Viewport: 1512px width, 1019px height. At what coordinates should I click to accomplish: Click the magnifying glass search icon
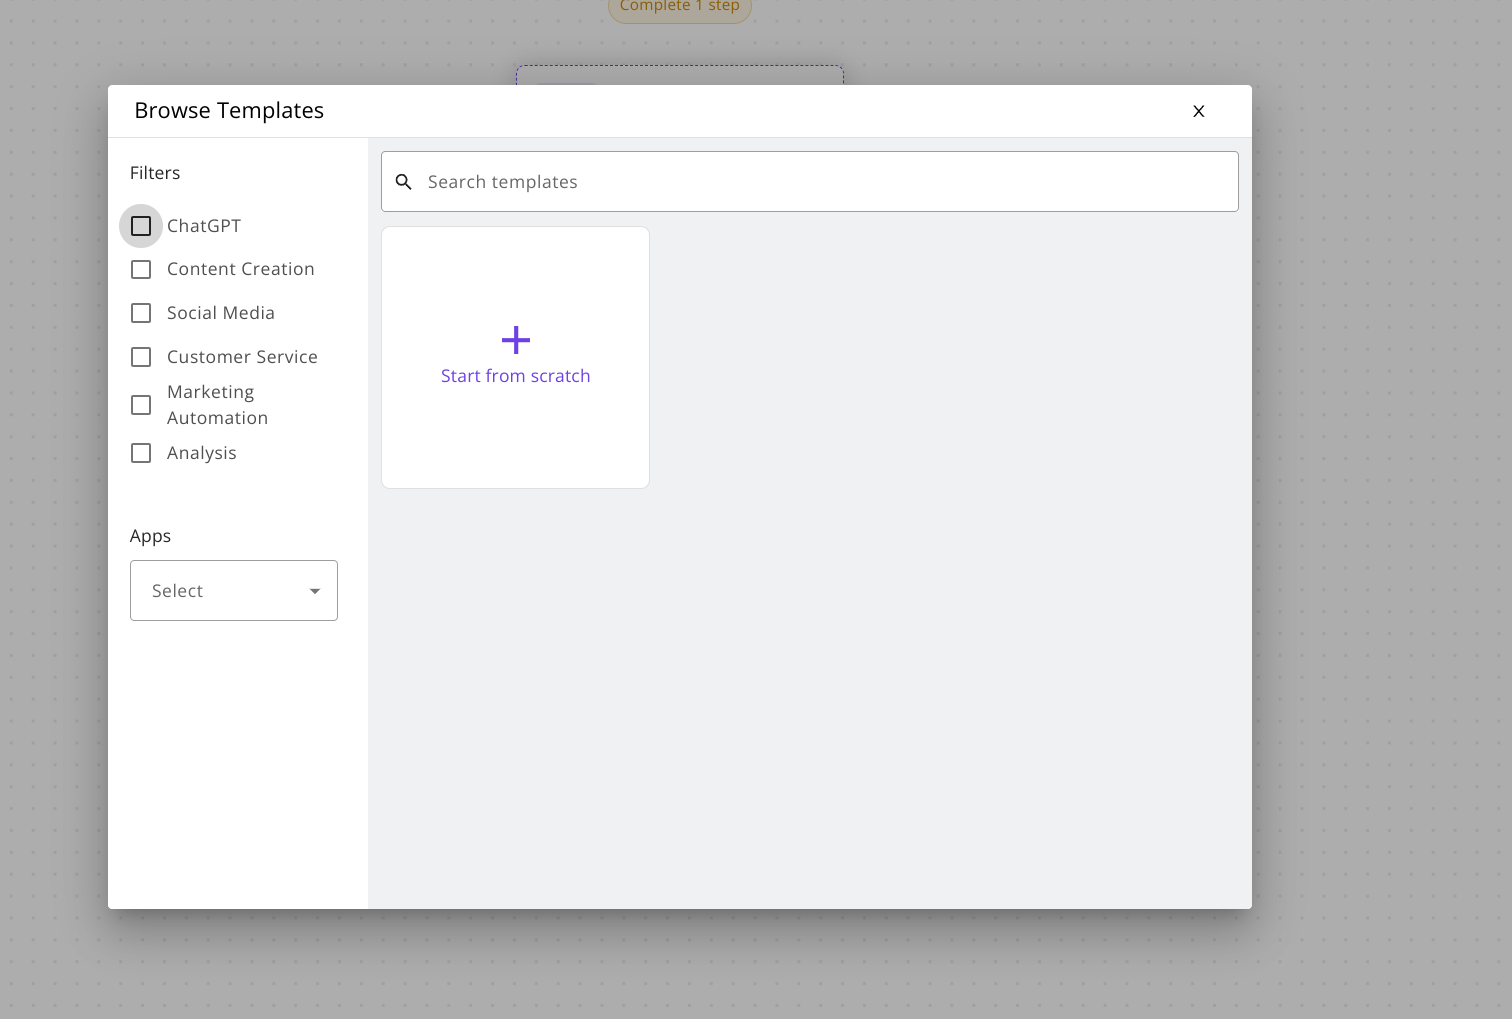404,182
